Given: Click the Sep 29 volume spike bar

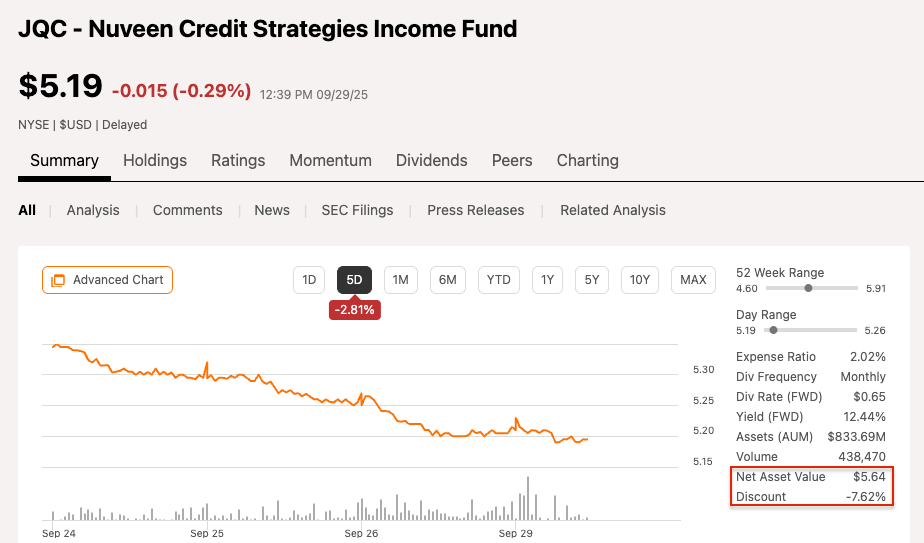Looking at the screenshot, I should [526, 498].
